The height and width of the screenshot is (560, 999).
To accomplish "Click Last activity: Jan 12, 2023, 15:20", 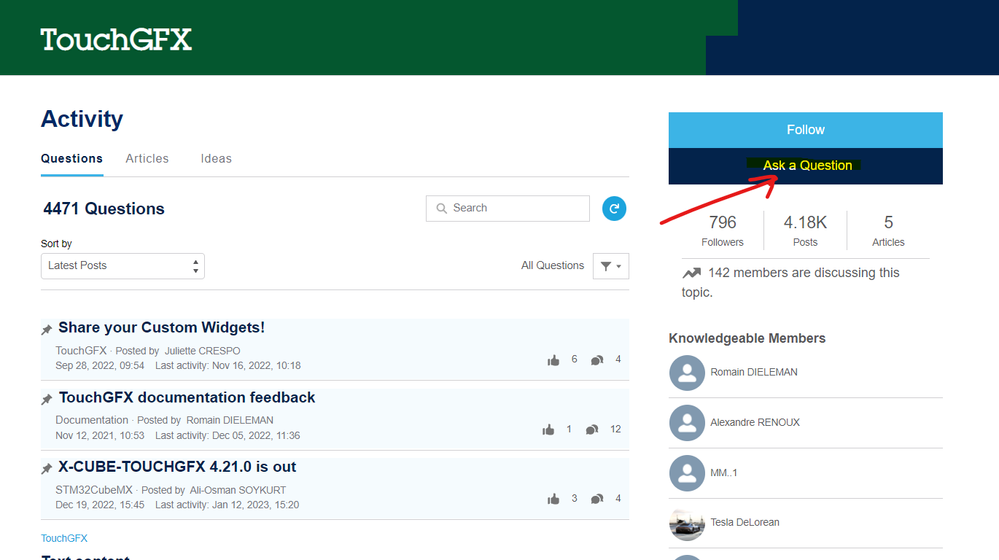I will 227,506.
